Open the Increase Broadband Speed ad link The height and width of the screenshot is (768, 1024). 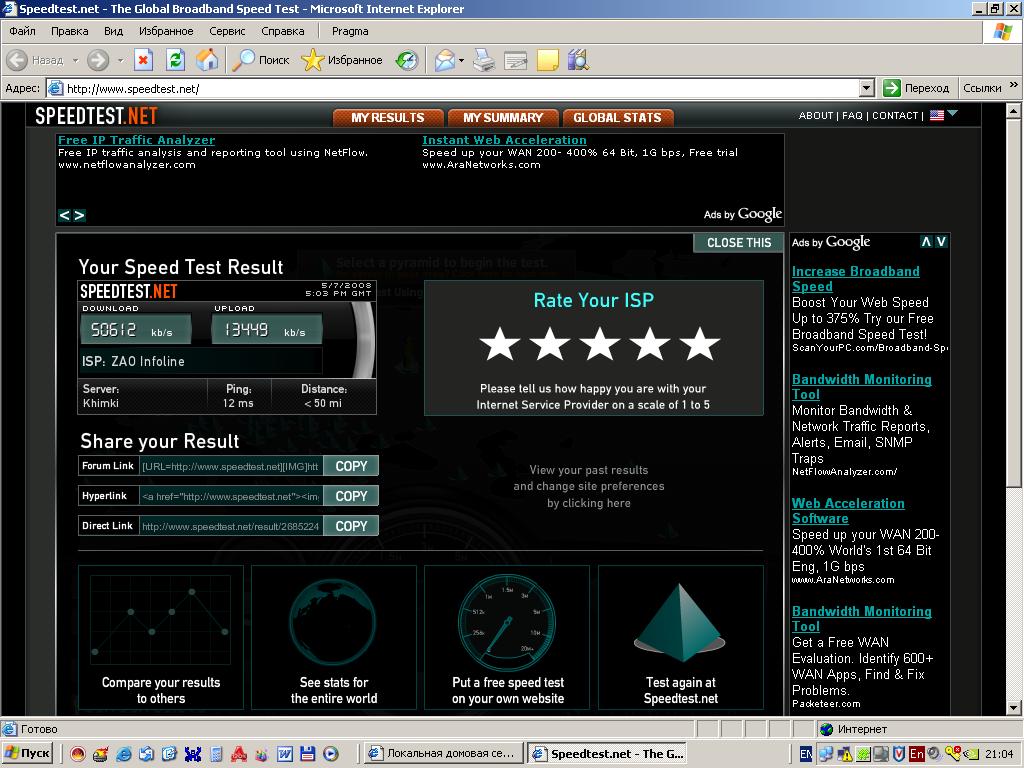tap(856, 279)
